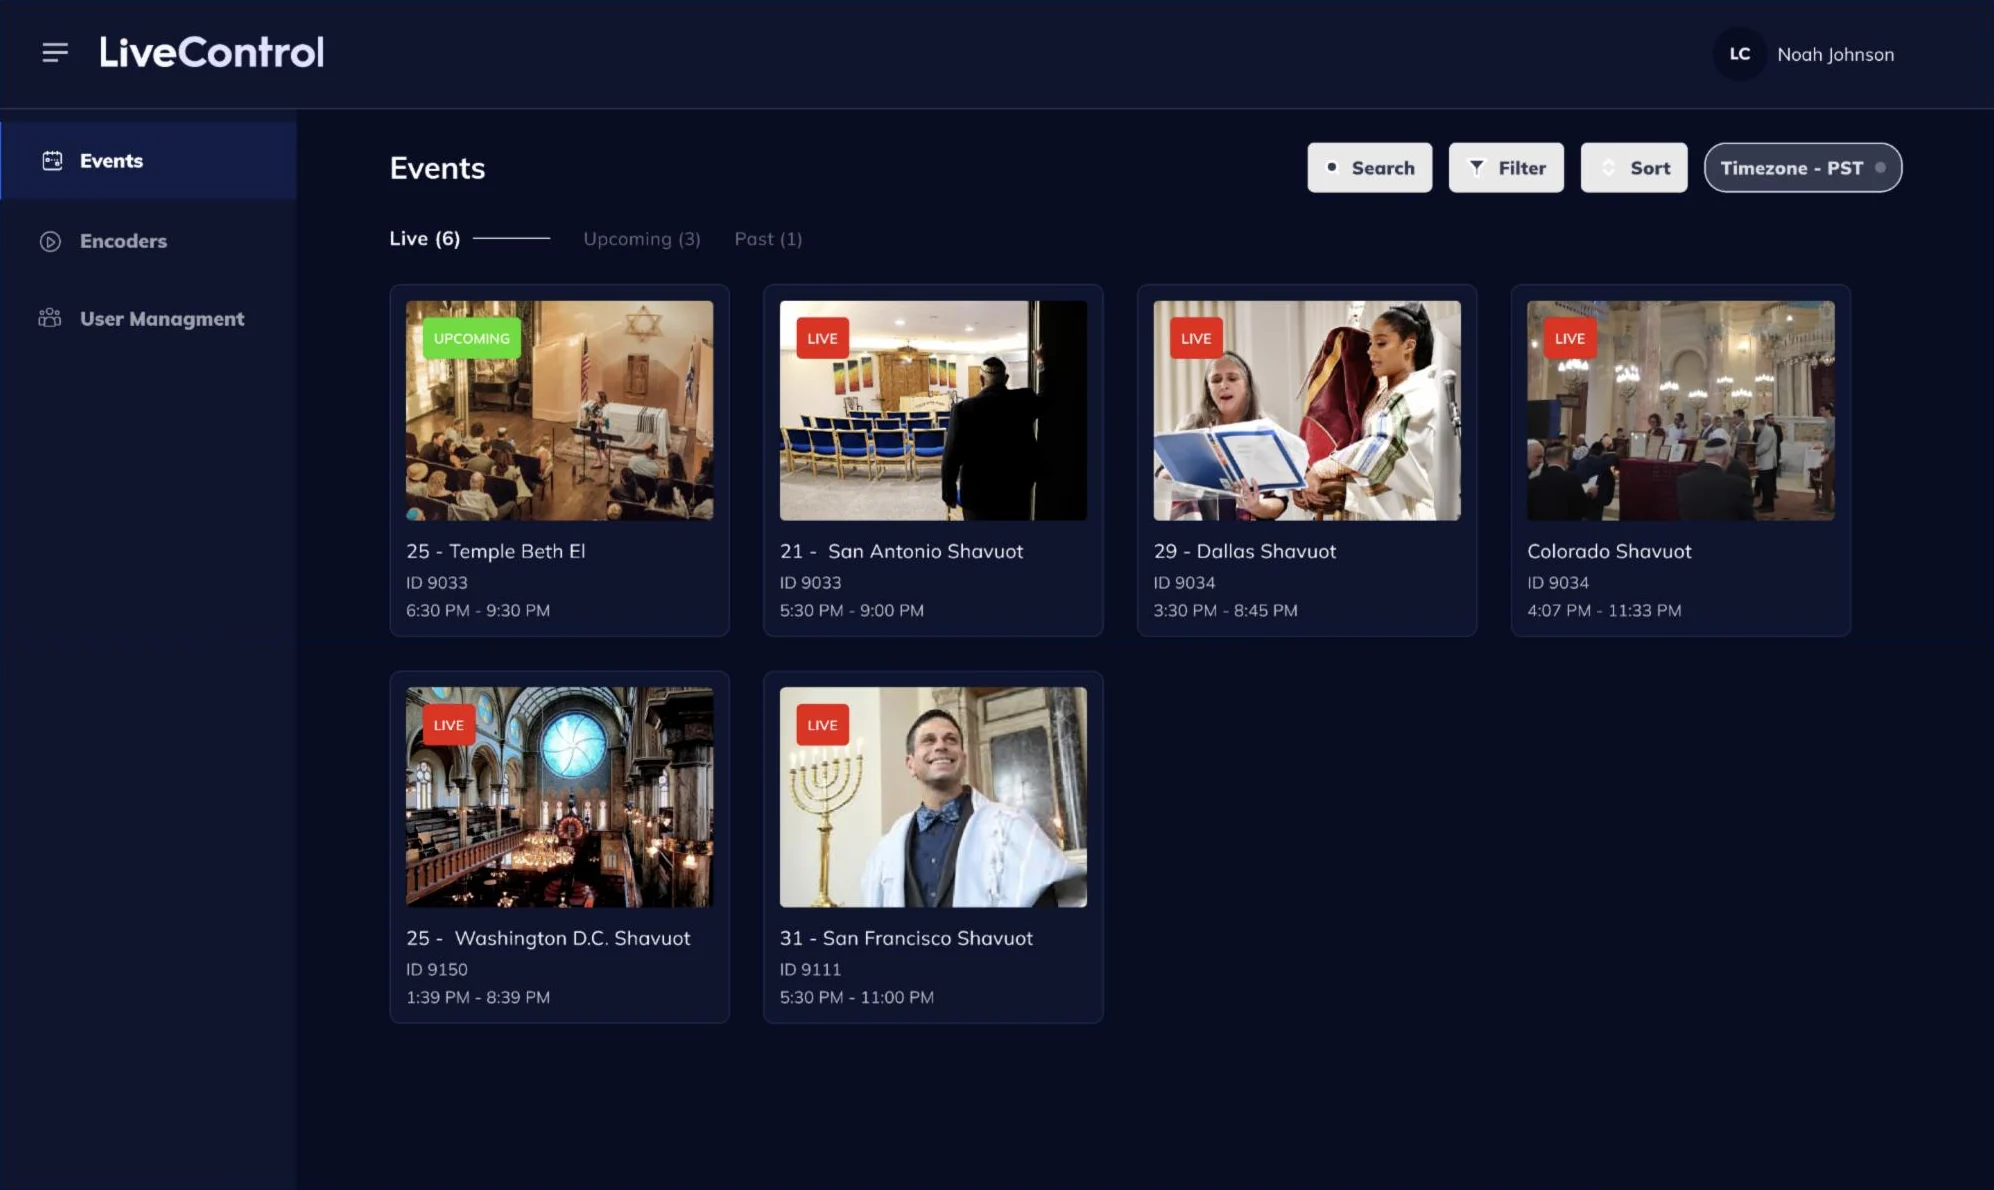
Task: Open the Colorado Shavuot thumbnail
Action: [x=1681, y=410]
